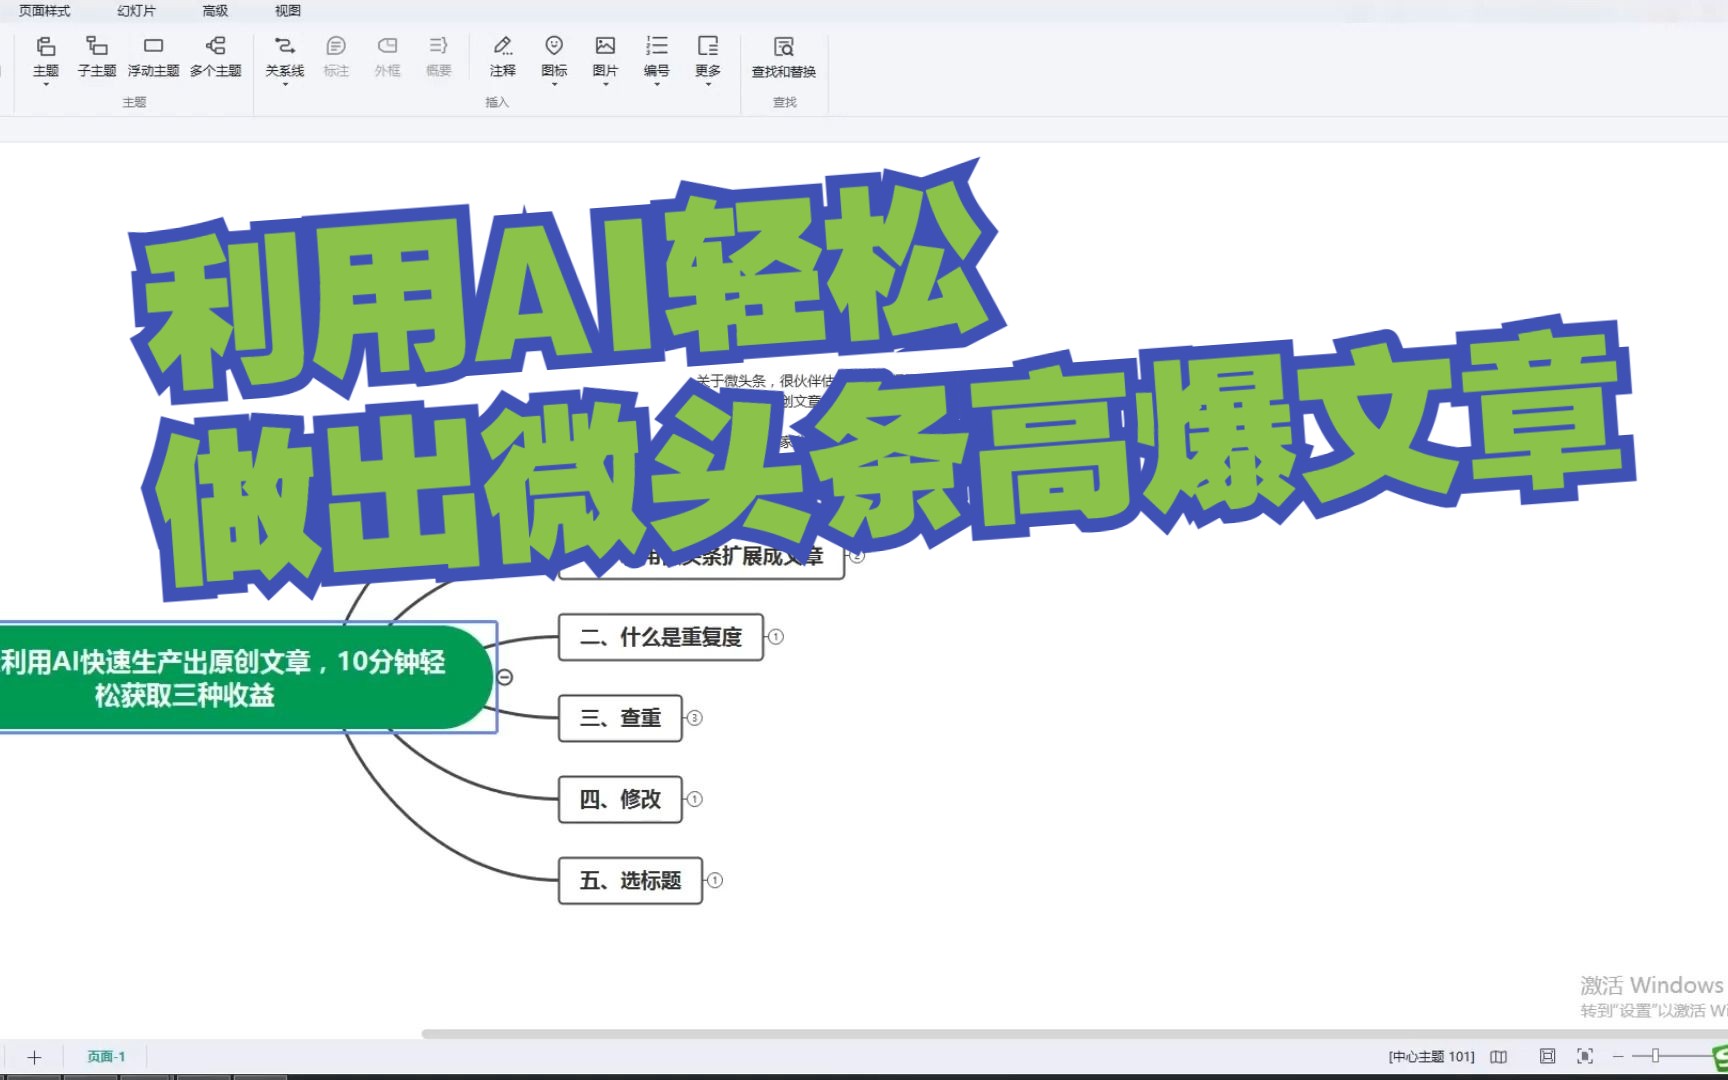Select the green central topic node
The width and height of the screenshot is (1728, 1080).
click(x=245, y=678)
